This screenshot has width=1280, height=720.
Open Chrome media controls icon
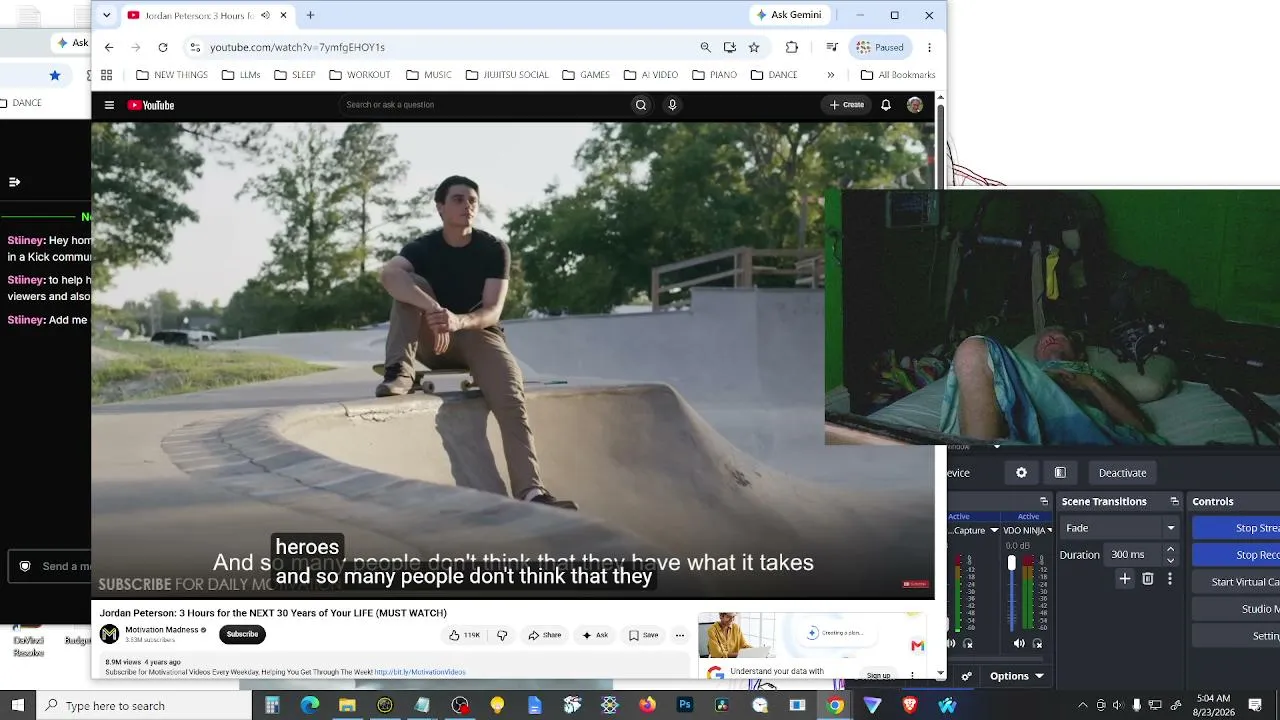(x=832, y=47)
